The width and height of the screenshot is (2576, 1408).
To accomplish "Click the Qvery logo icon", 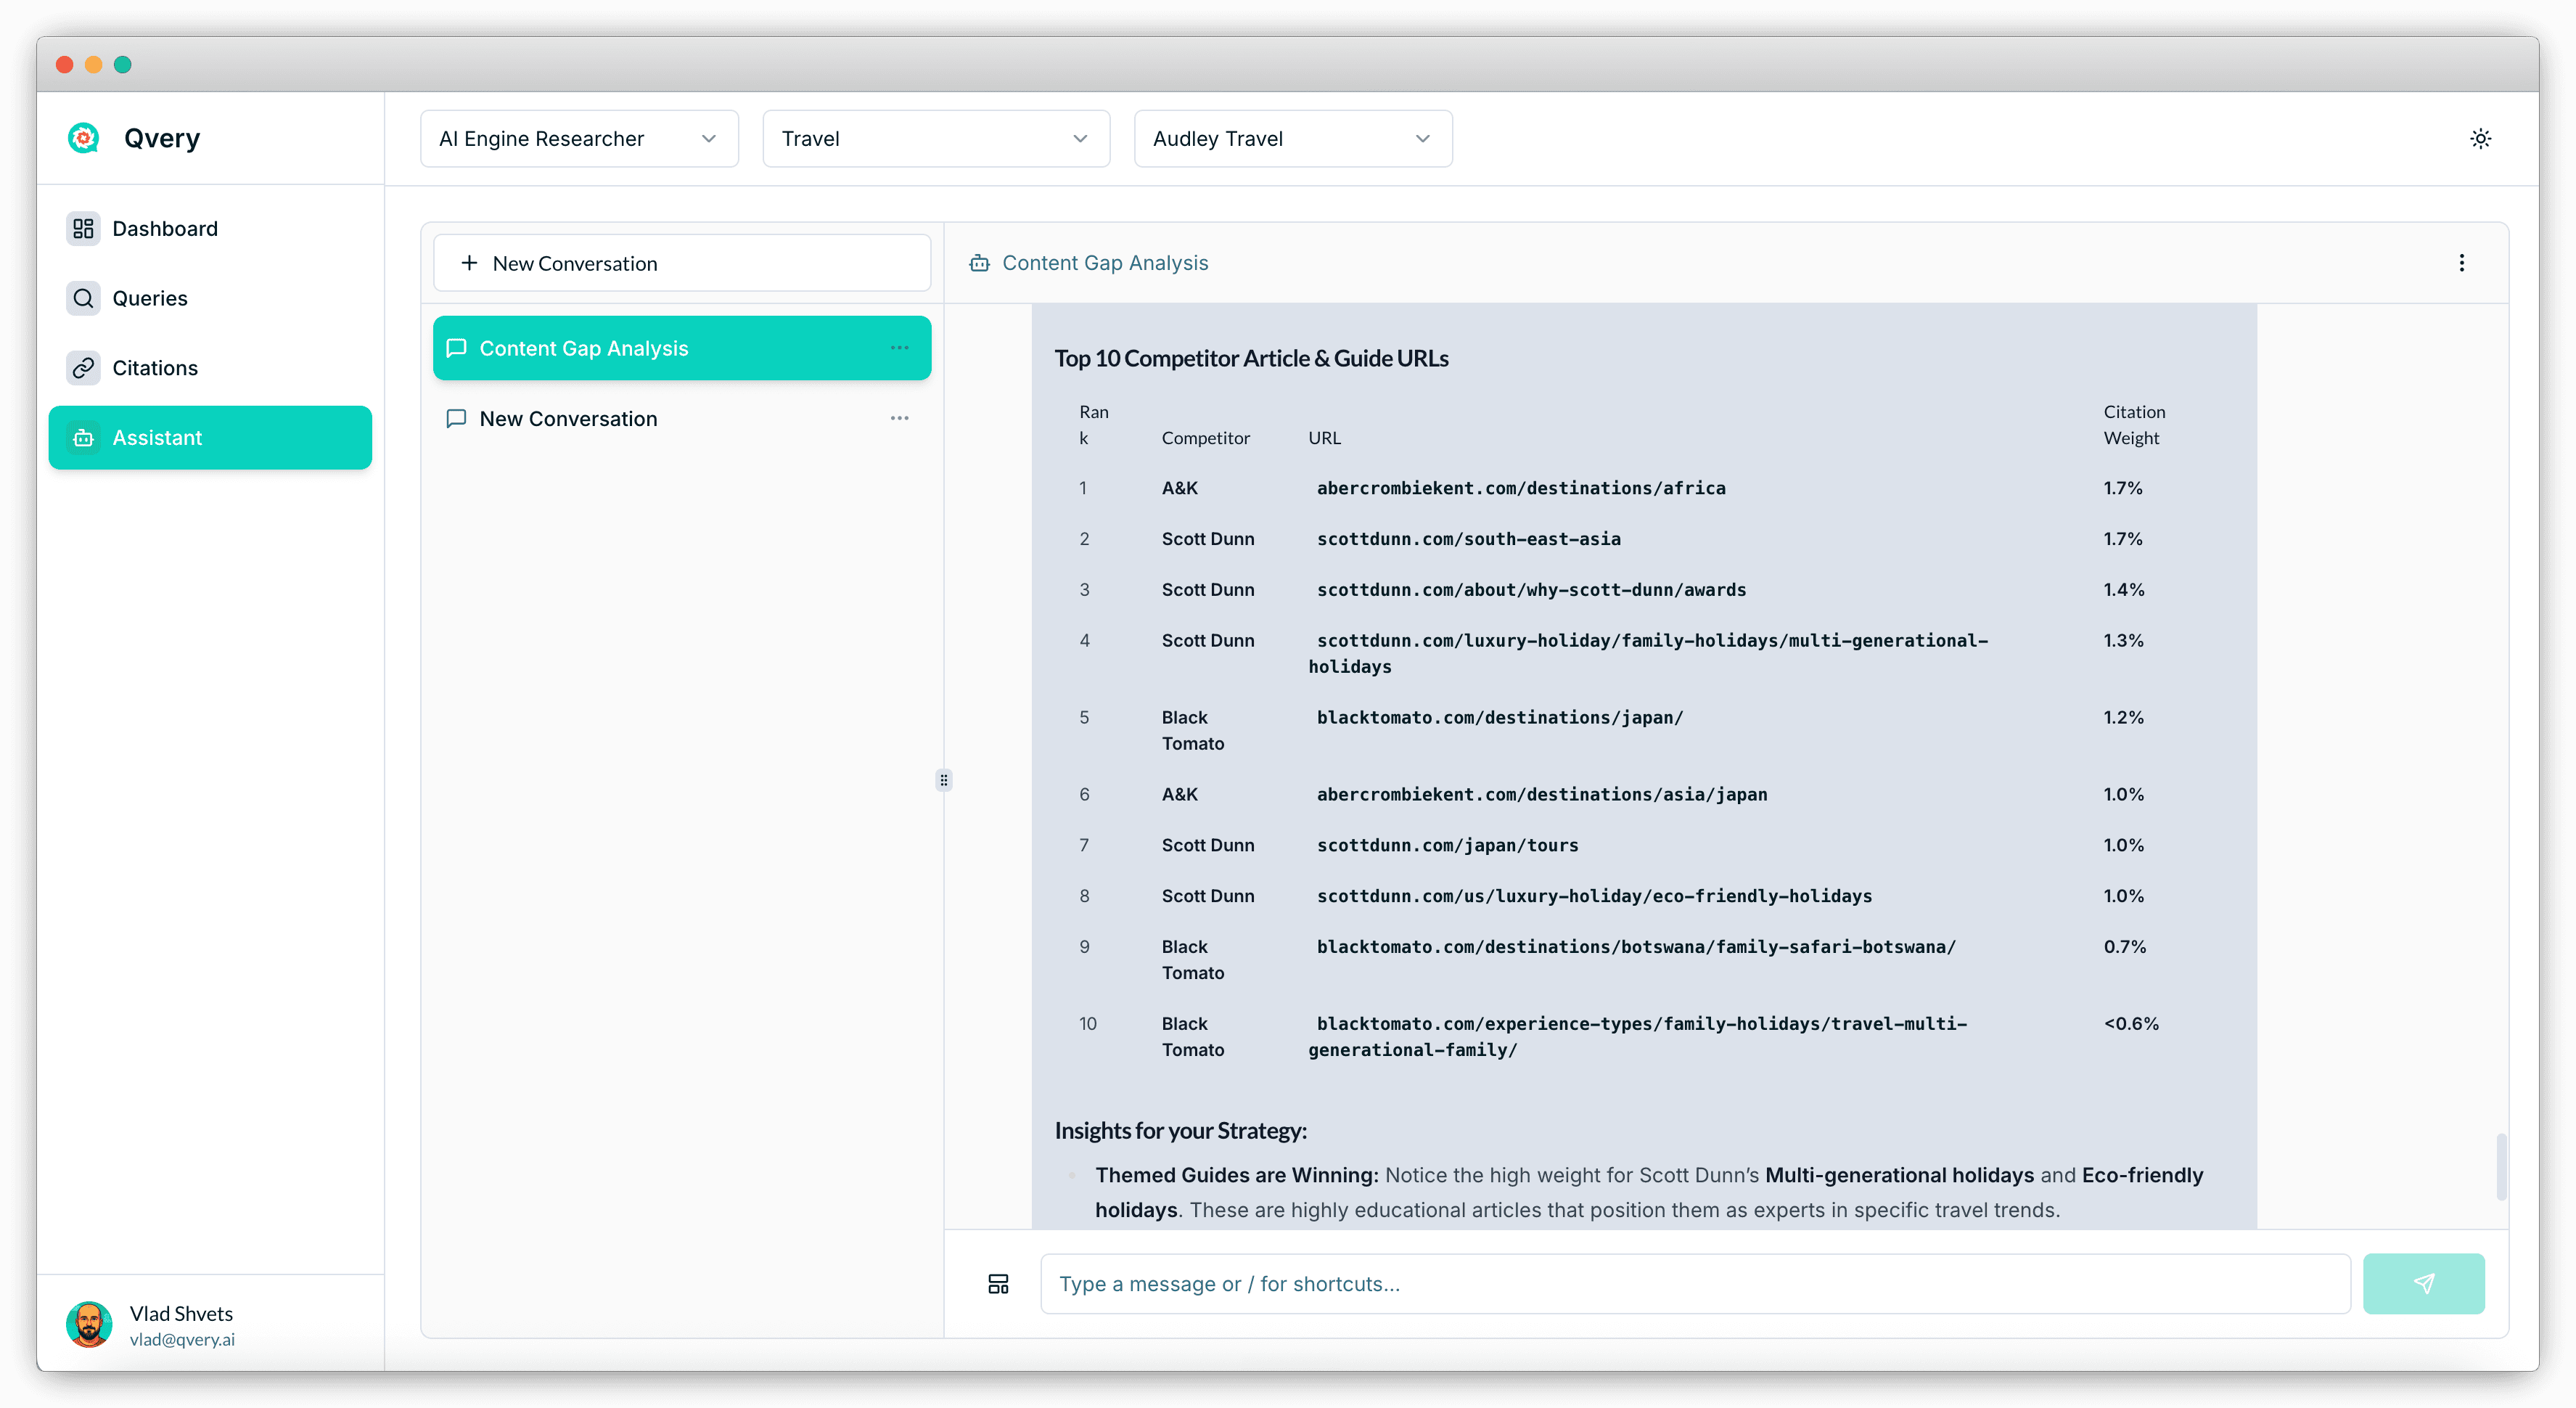I will [83, 138].
